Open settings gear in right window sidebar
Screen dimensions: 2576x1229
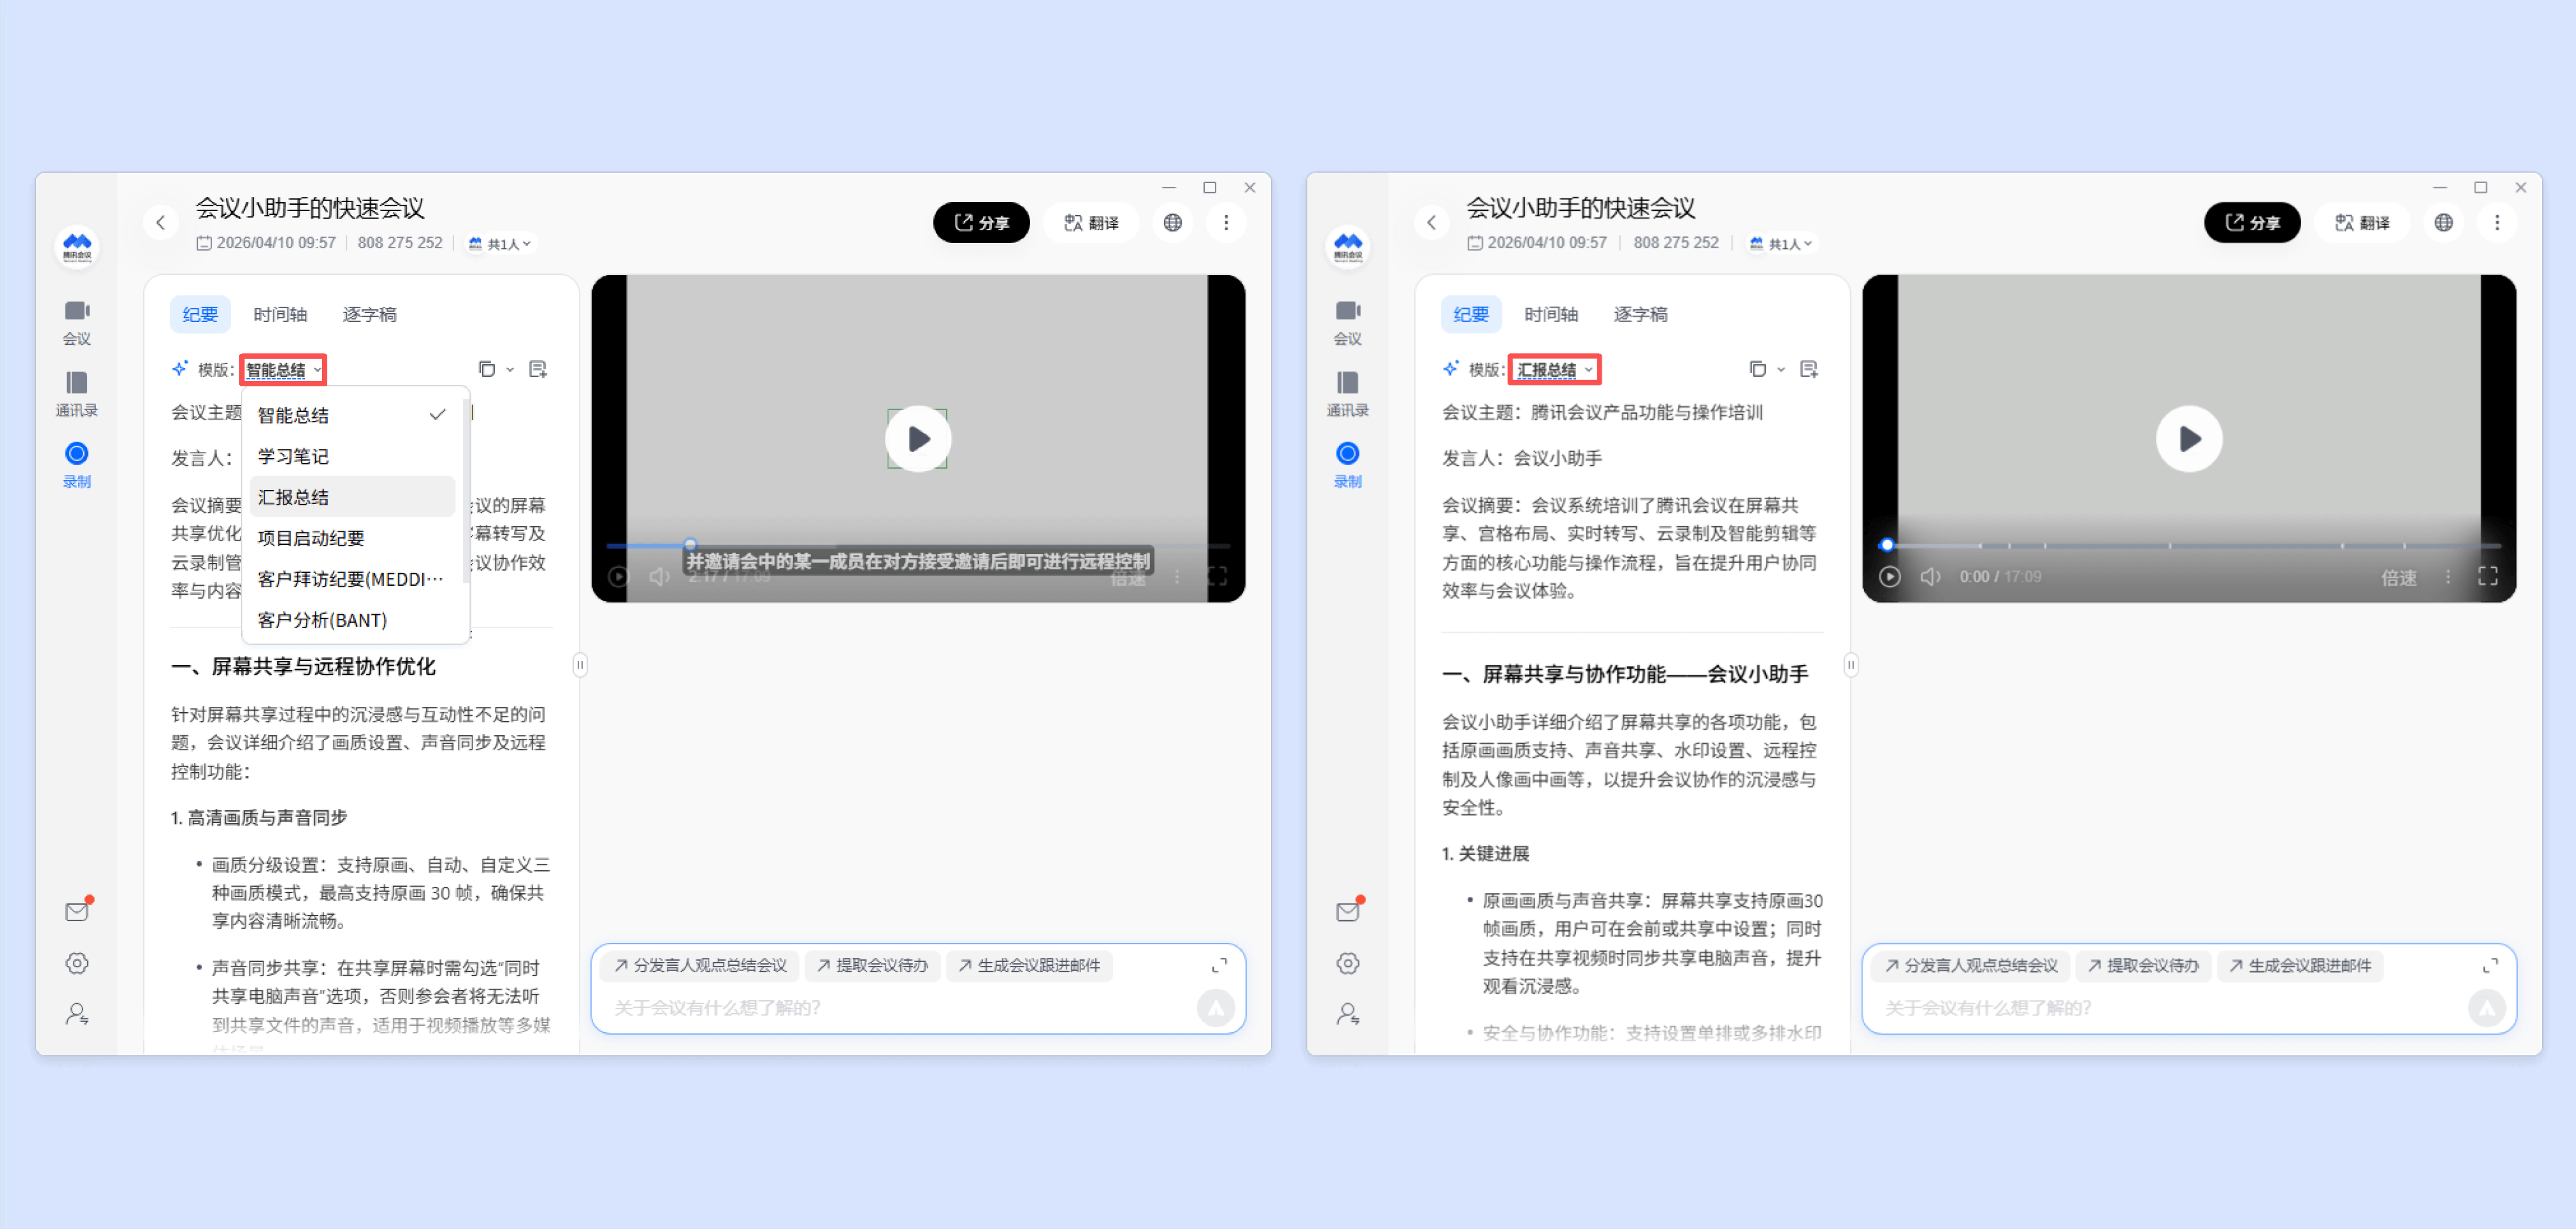point(1347,963)
